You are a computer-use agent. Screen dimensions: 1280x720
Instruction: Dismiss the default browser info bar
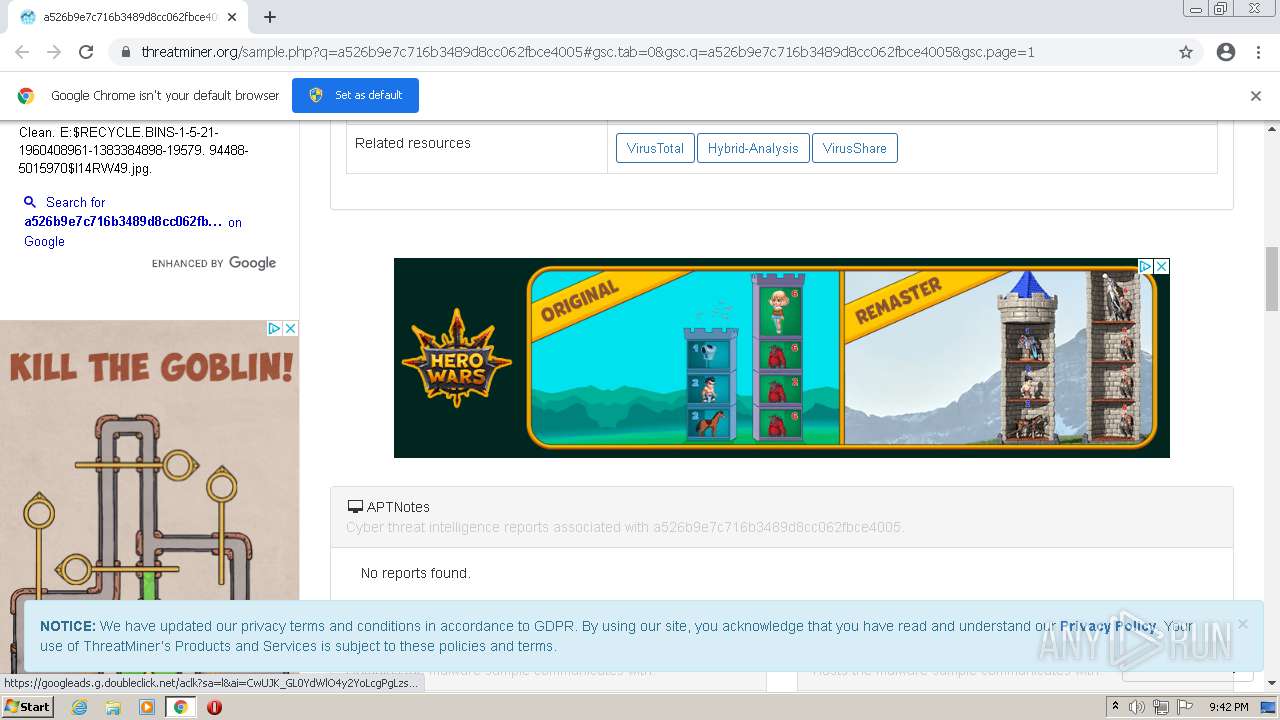pos(1256,96)
